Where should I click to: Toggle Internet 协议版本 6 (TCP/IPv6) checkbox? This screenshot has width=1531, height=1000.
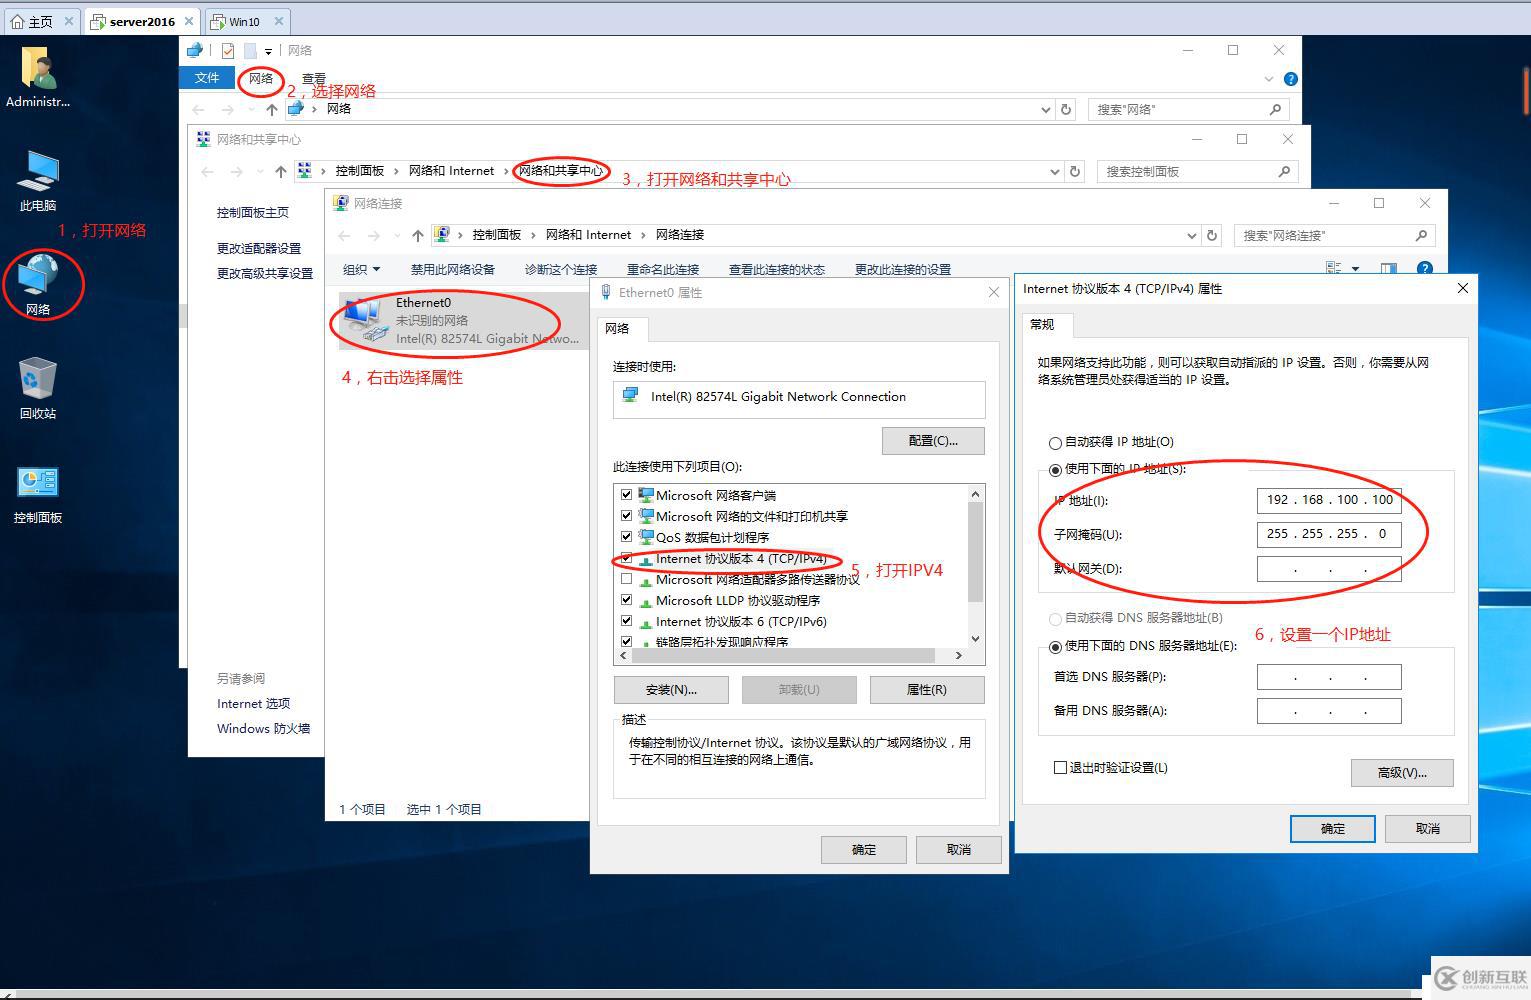coord(626,620)
